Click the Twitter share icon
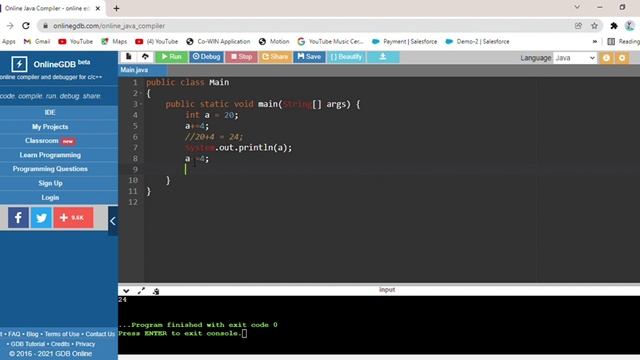The width and height of the screenshot is (640, 360). pyautogui.click(x=41, y=218)
